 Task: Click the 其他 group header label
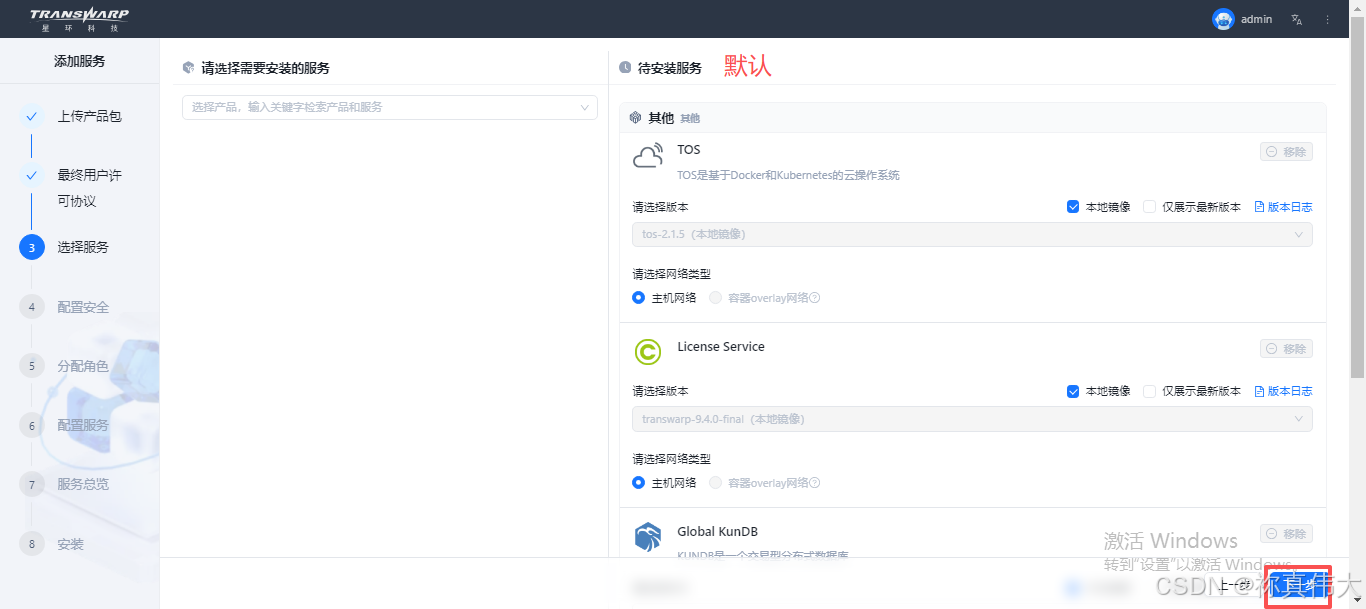click(661, 118)
